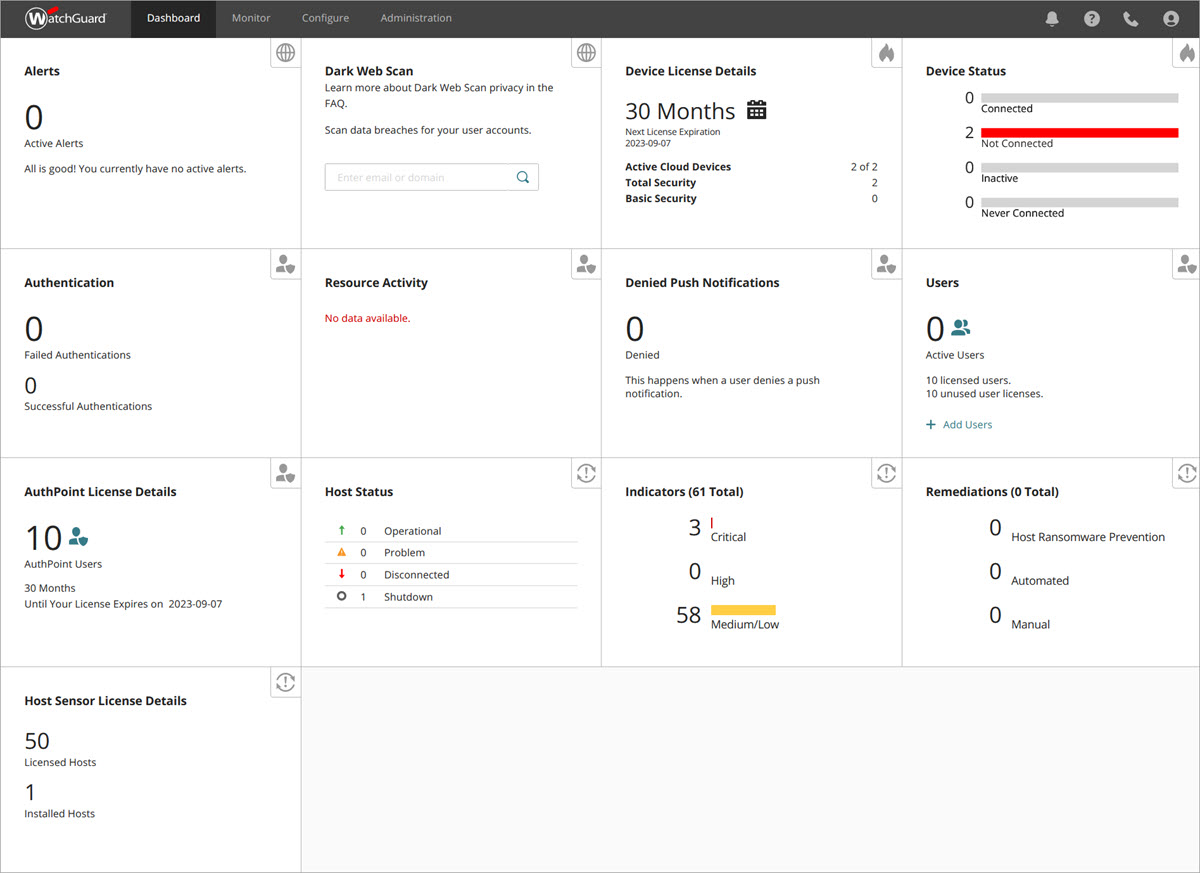Click the globe icon on the Alerts widget
Viewport: 1200px width, 873px height.
[285, 53]
